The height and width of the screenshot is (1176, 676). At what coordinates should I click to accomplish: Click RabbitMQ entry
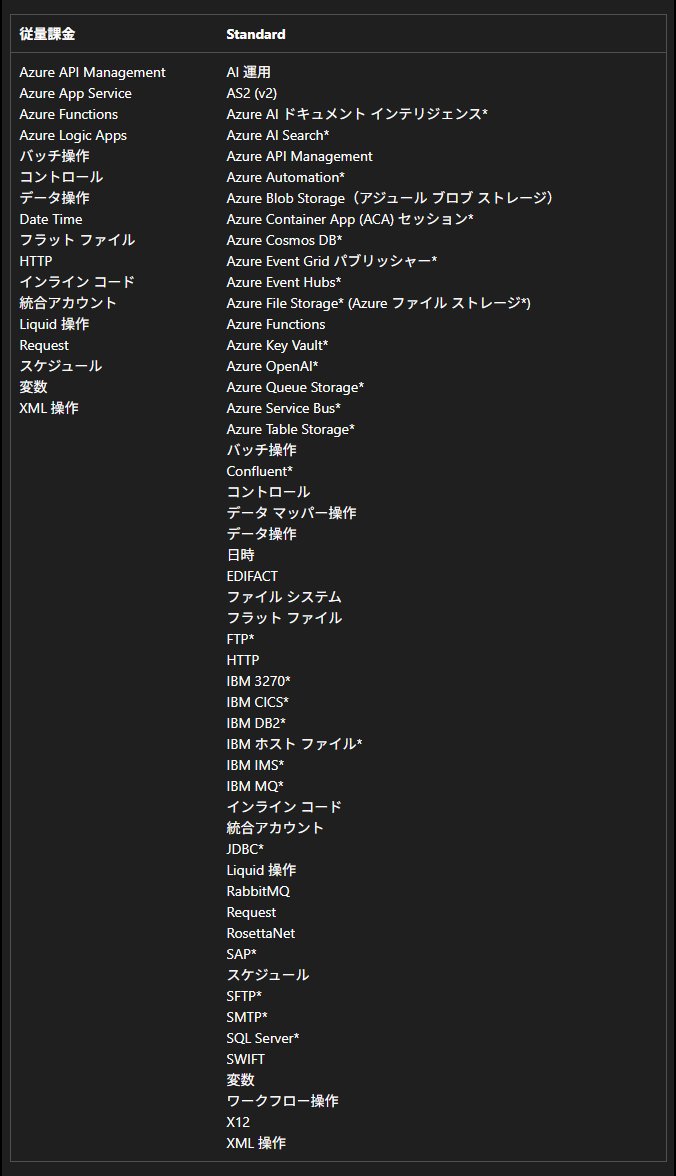click(x=258, y=891)
